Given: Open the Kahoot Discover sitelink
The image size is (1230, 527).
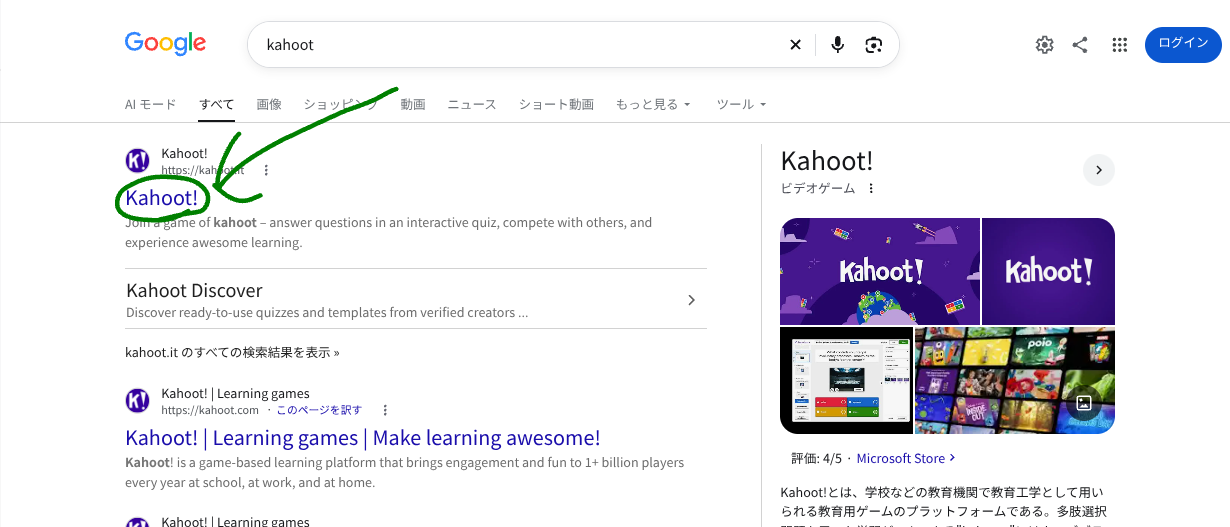Looking at the screenshot, I should point(194,291).
